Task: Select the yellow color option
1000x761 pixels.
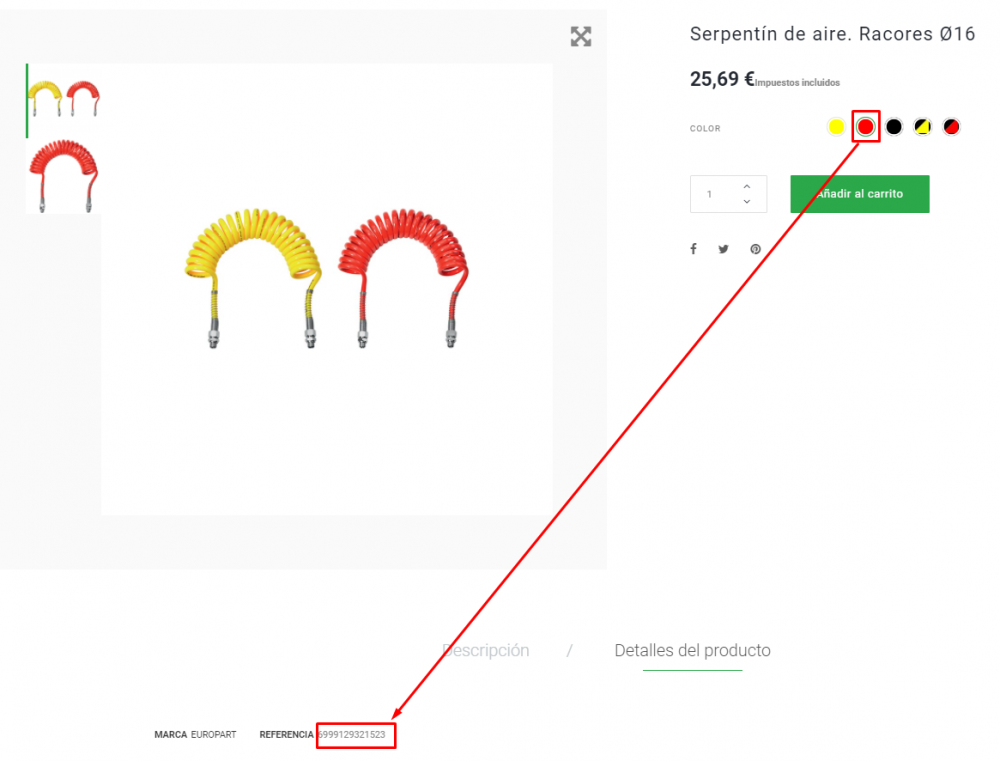Action: [836, 127]
